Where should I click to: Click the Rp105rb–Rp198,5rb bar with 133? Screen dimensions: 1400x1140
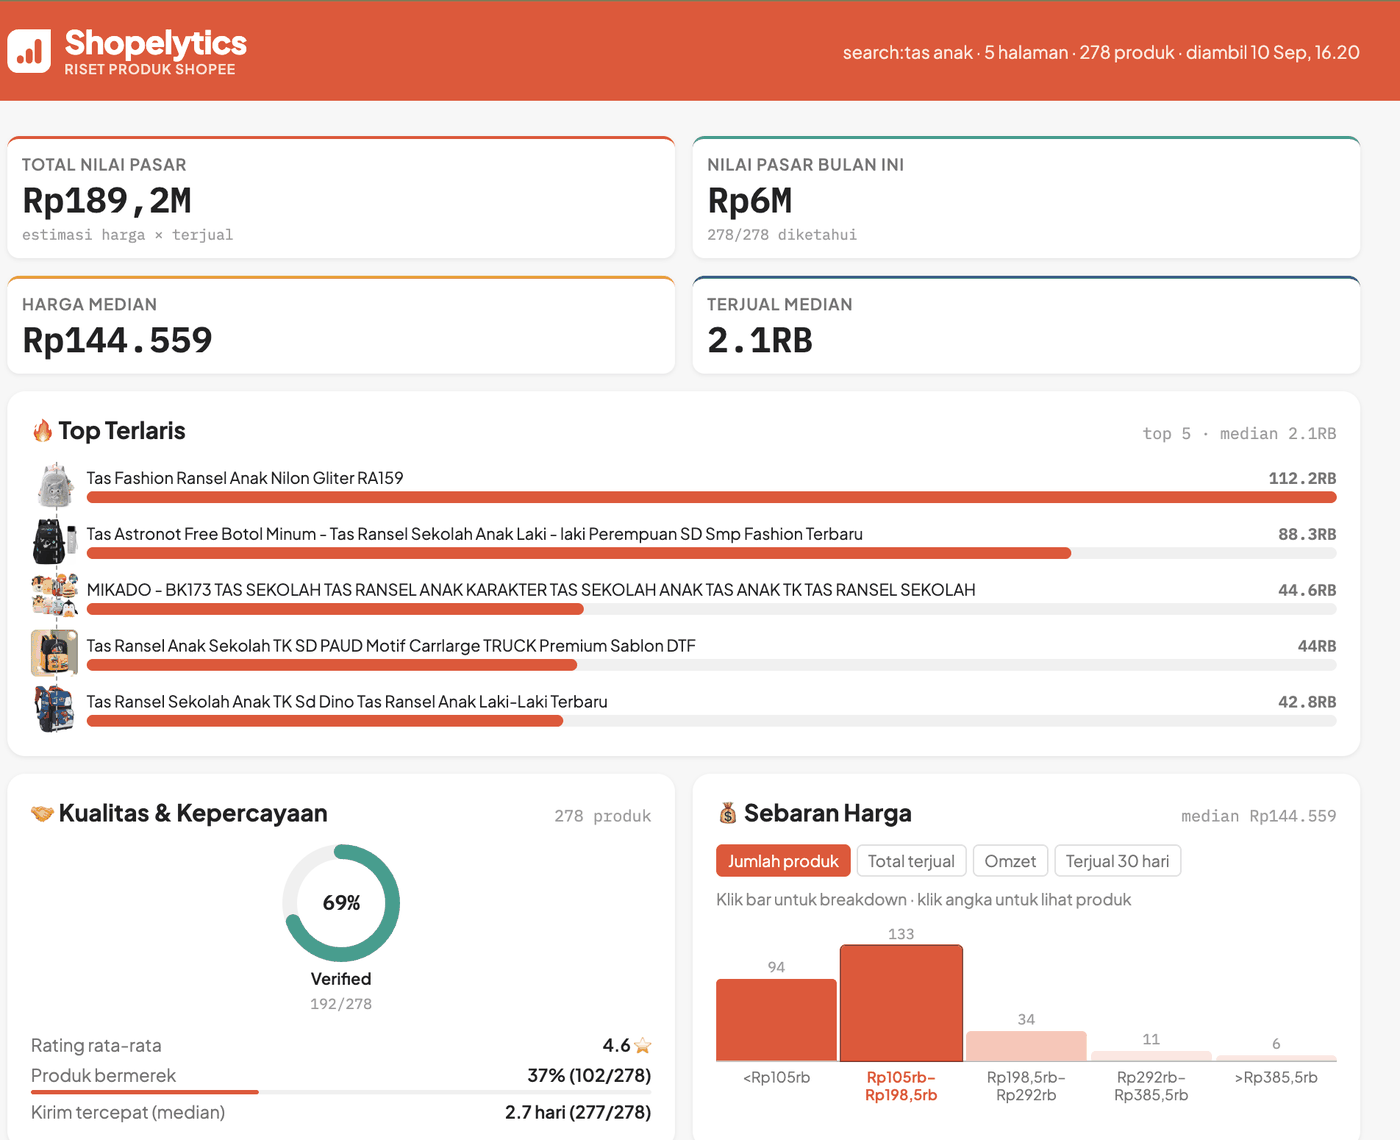901,1003
